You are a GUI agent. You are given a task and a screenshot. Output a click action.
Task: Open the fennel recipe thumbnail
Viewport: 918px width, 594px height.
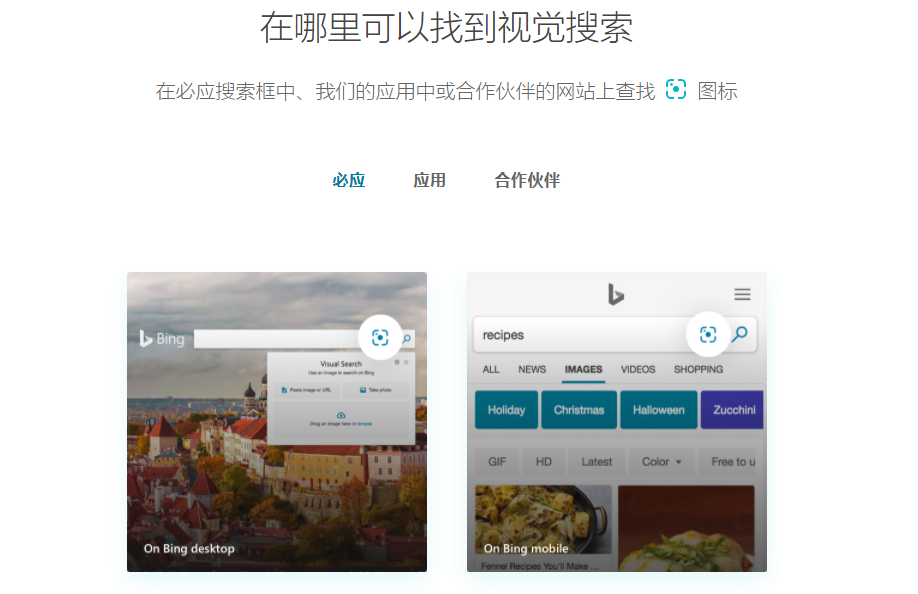click(x=543, y=519)
